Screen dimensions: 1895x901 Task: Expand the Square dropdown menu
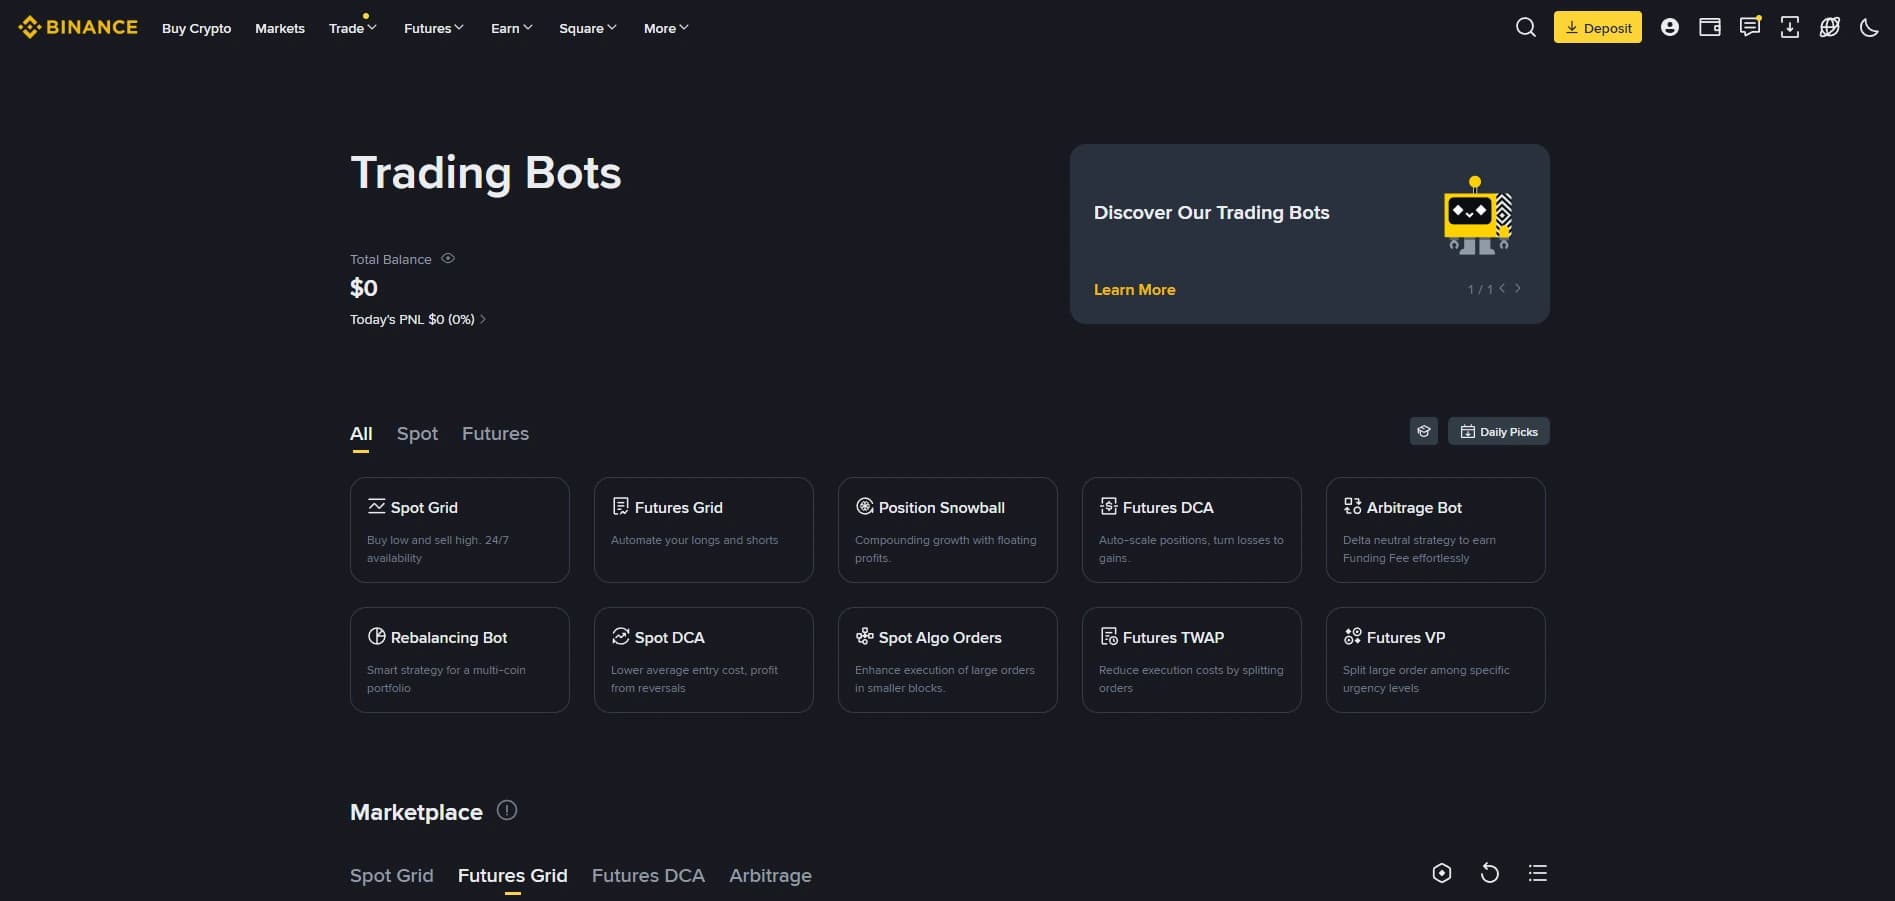tap(587, 28)
